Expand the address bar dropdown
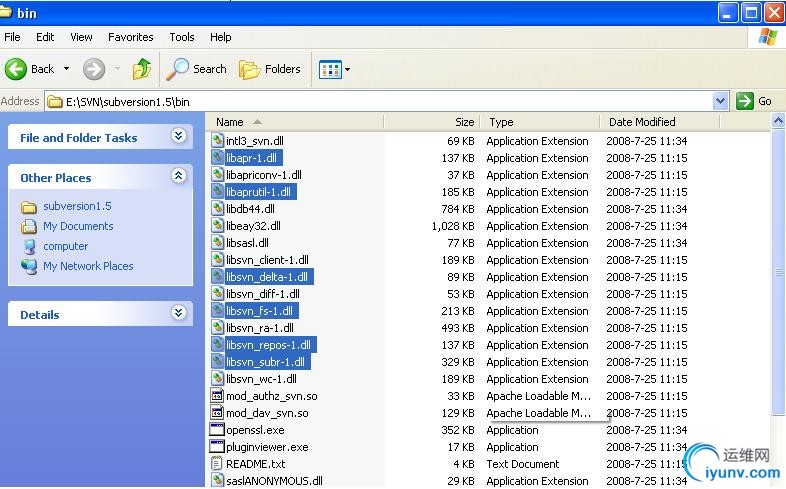Viewport: 786px width, 489px height. (x=720, y=101)
